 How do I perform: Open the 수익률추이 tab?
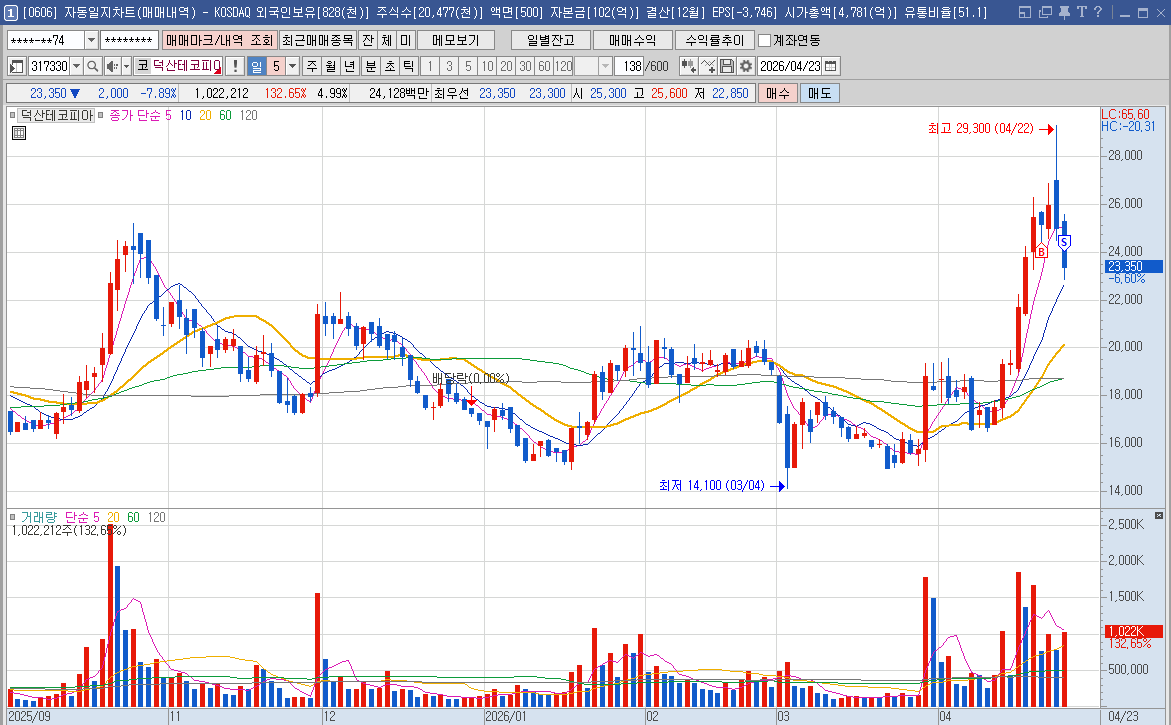click(714, 40)
